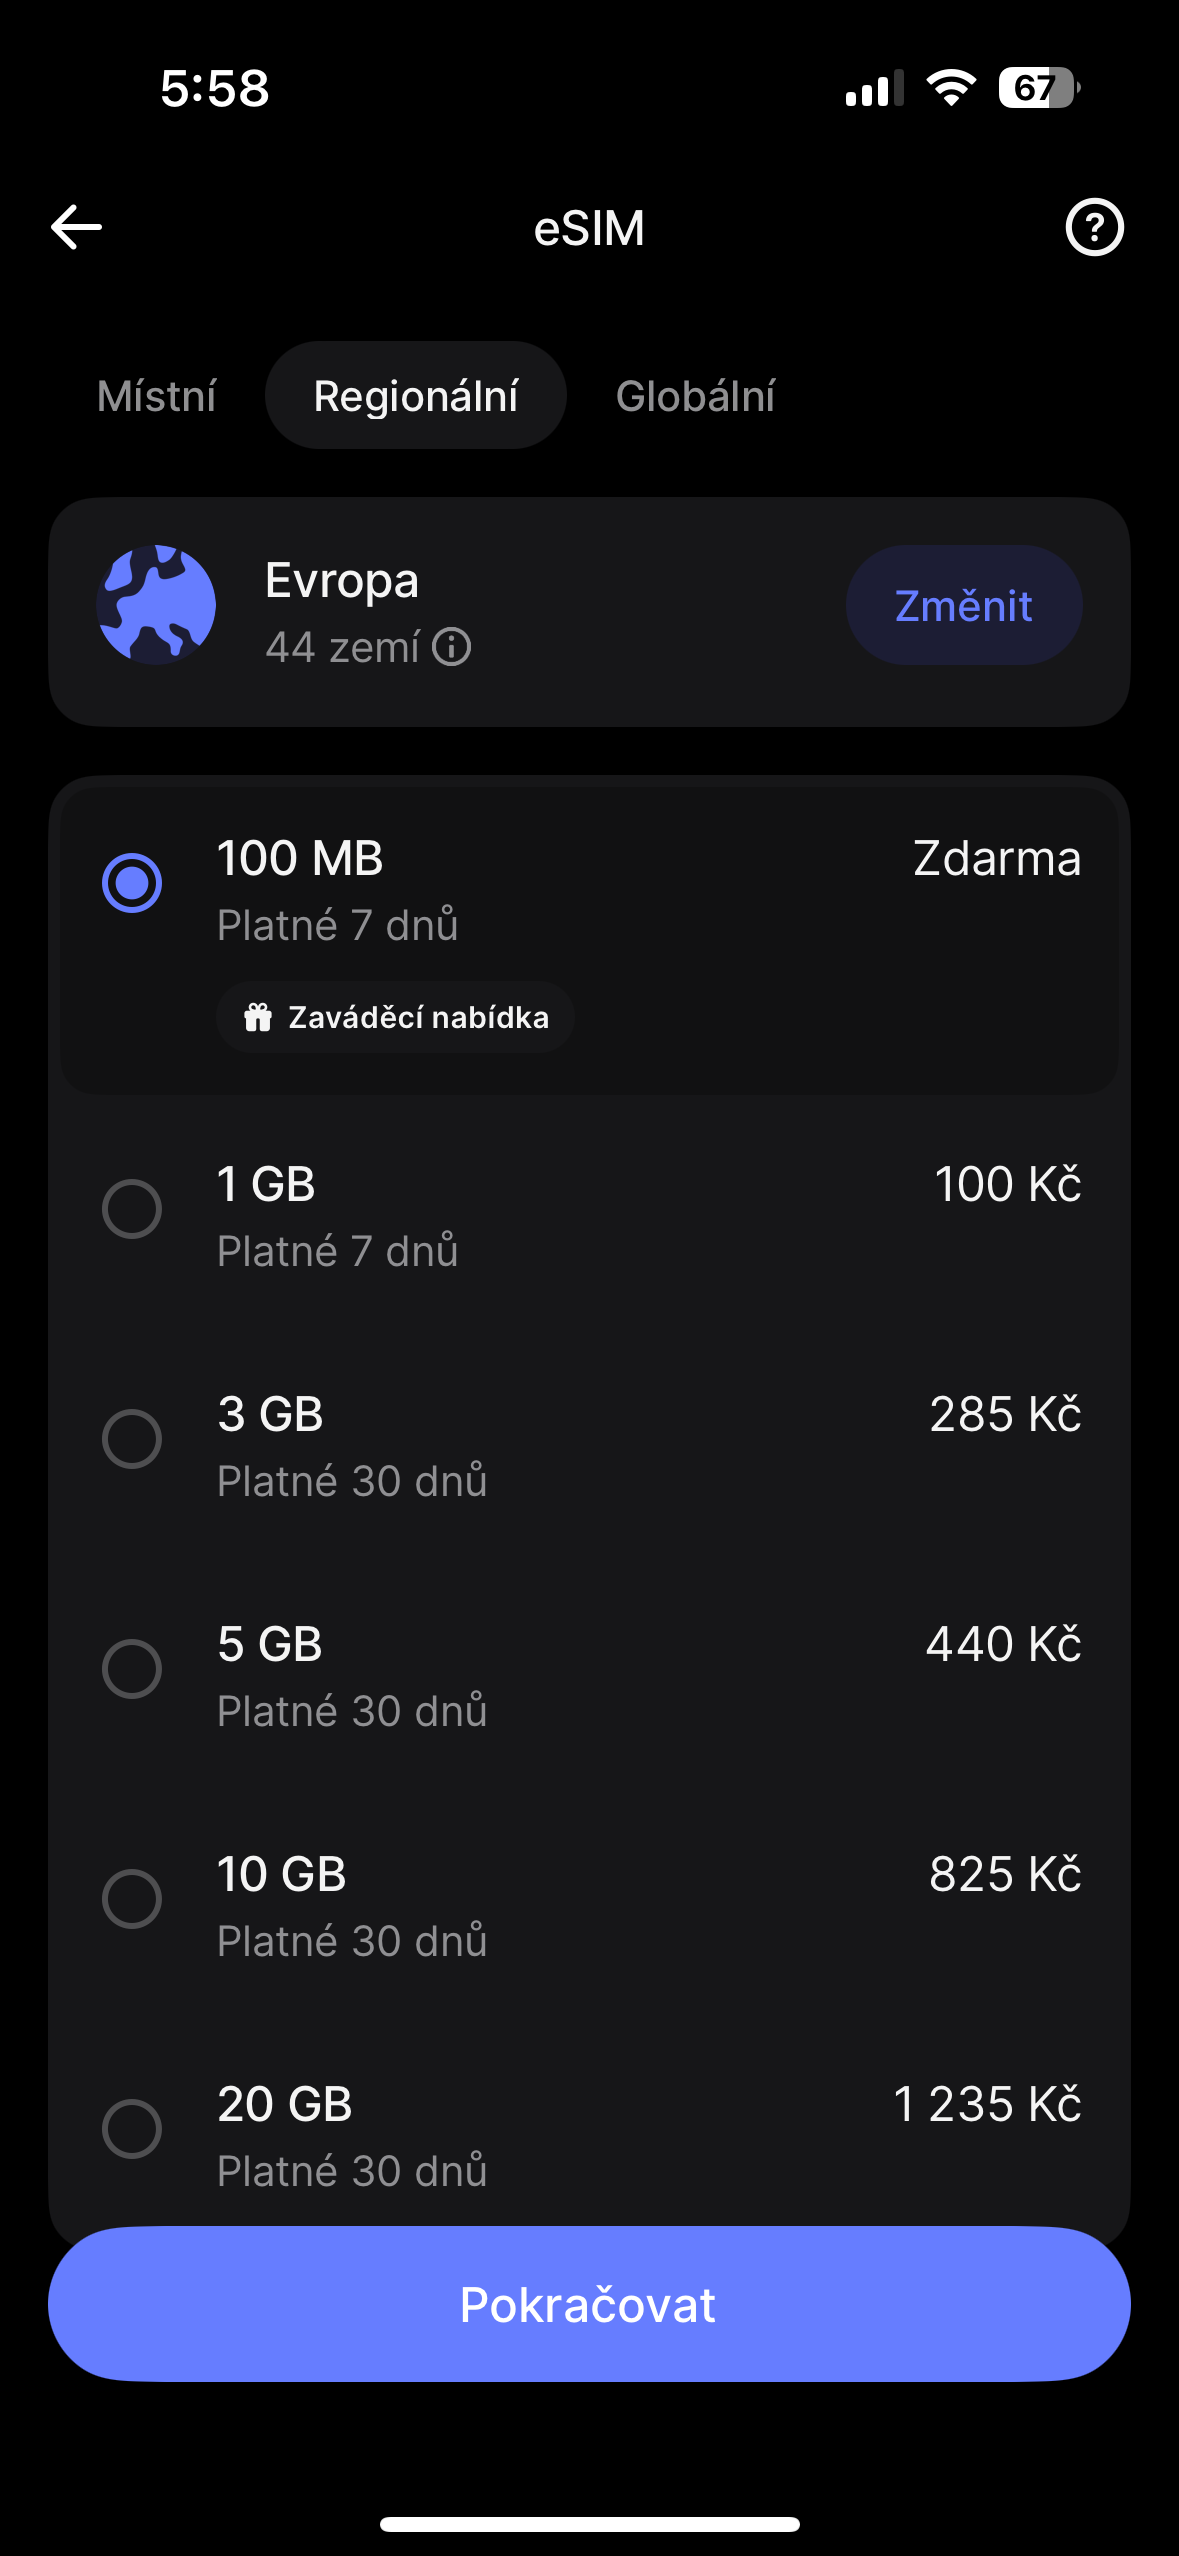Tap the battery indicator icon
The image size is (1179, 2556).
[x=1038, y=88]
